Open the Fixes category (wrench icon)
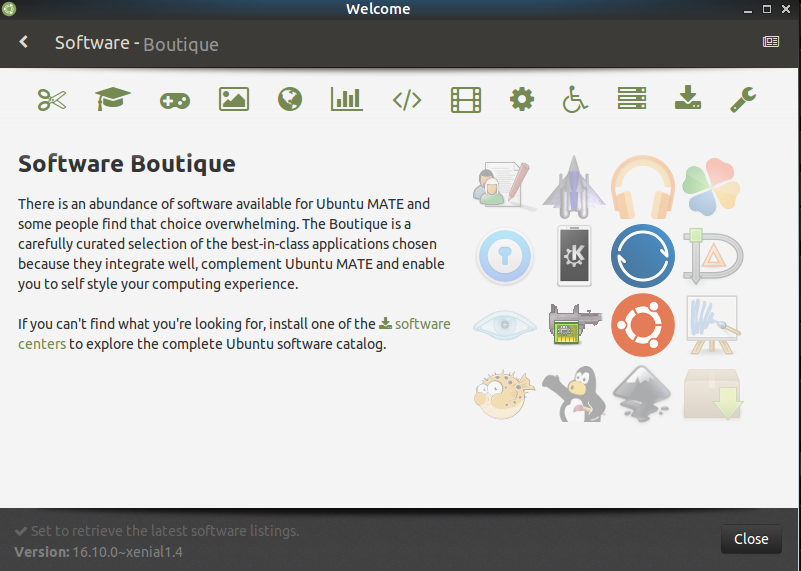The height and width of the screenshot is (571, 801). pos(743,99)
